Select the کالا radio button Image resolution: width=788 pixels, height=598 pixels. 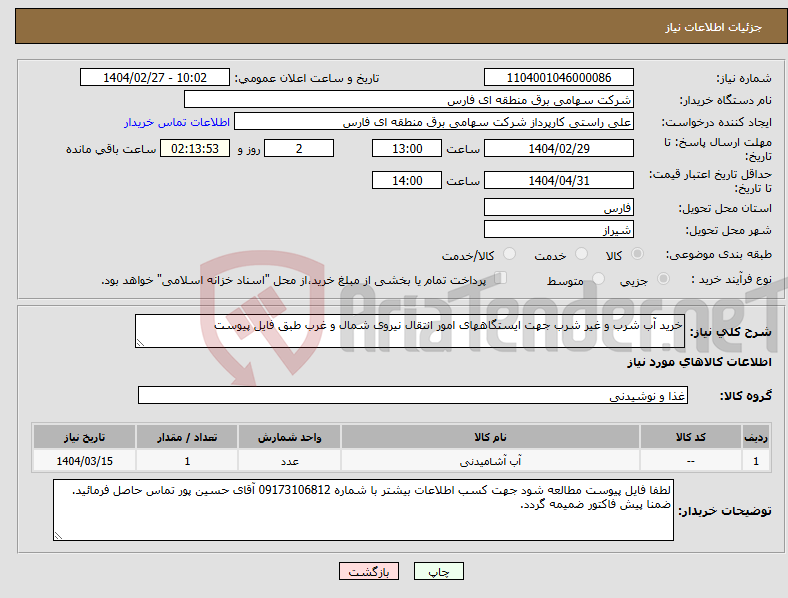(637, 254)
